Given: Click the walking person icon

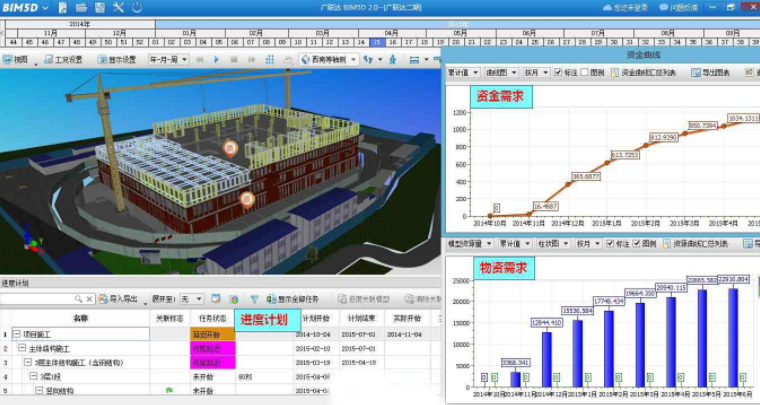Looking at the screenshot, I should pyautogui.click(x=393, y=60).
